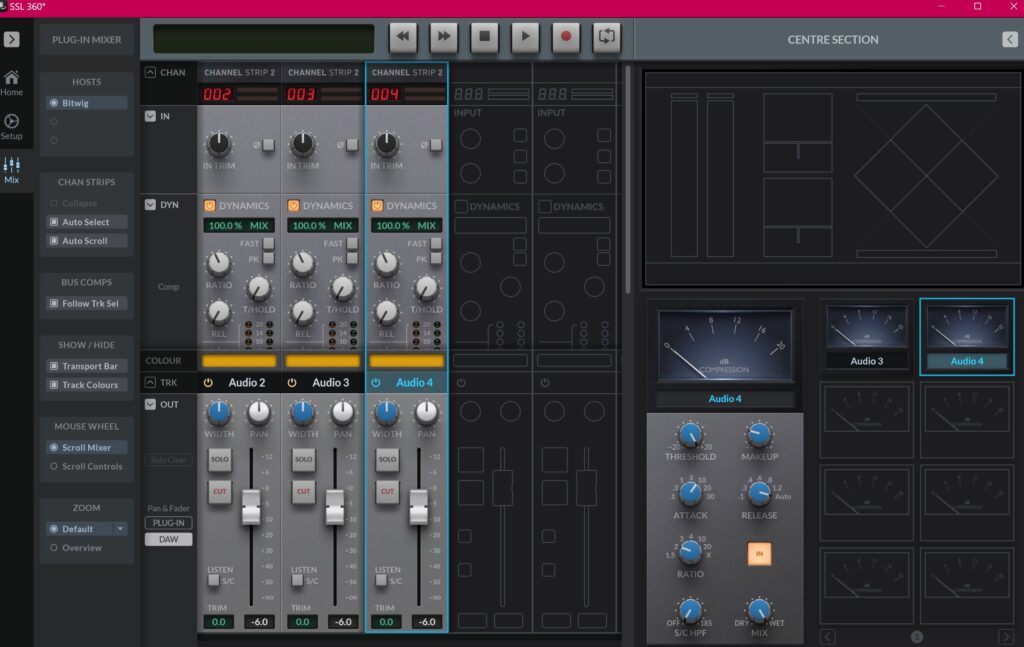The width and height of the screenshot is (1024, 647).
Task: Click the rewind transport button
Action: 403,37
